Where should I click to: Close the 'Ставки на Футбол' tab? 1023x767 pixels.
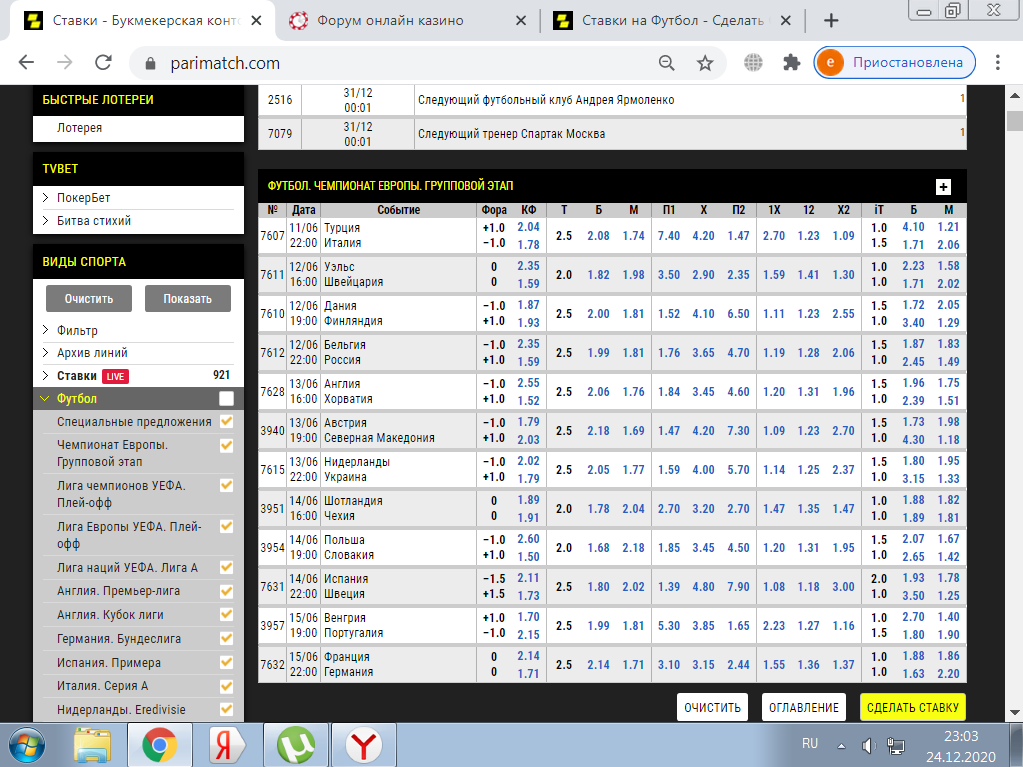[786, 21]
